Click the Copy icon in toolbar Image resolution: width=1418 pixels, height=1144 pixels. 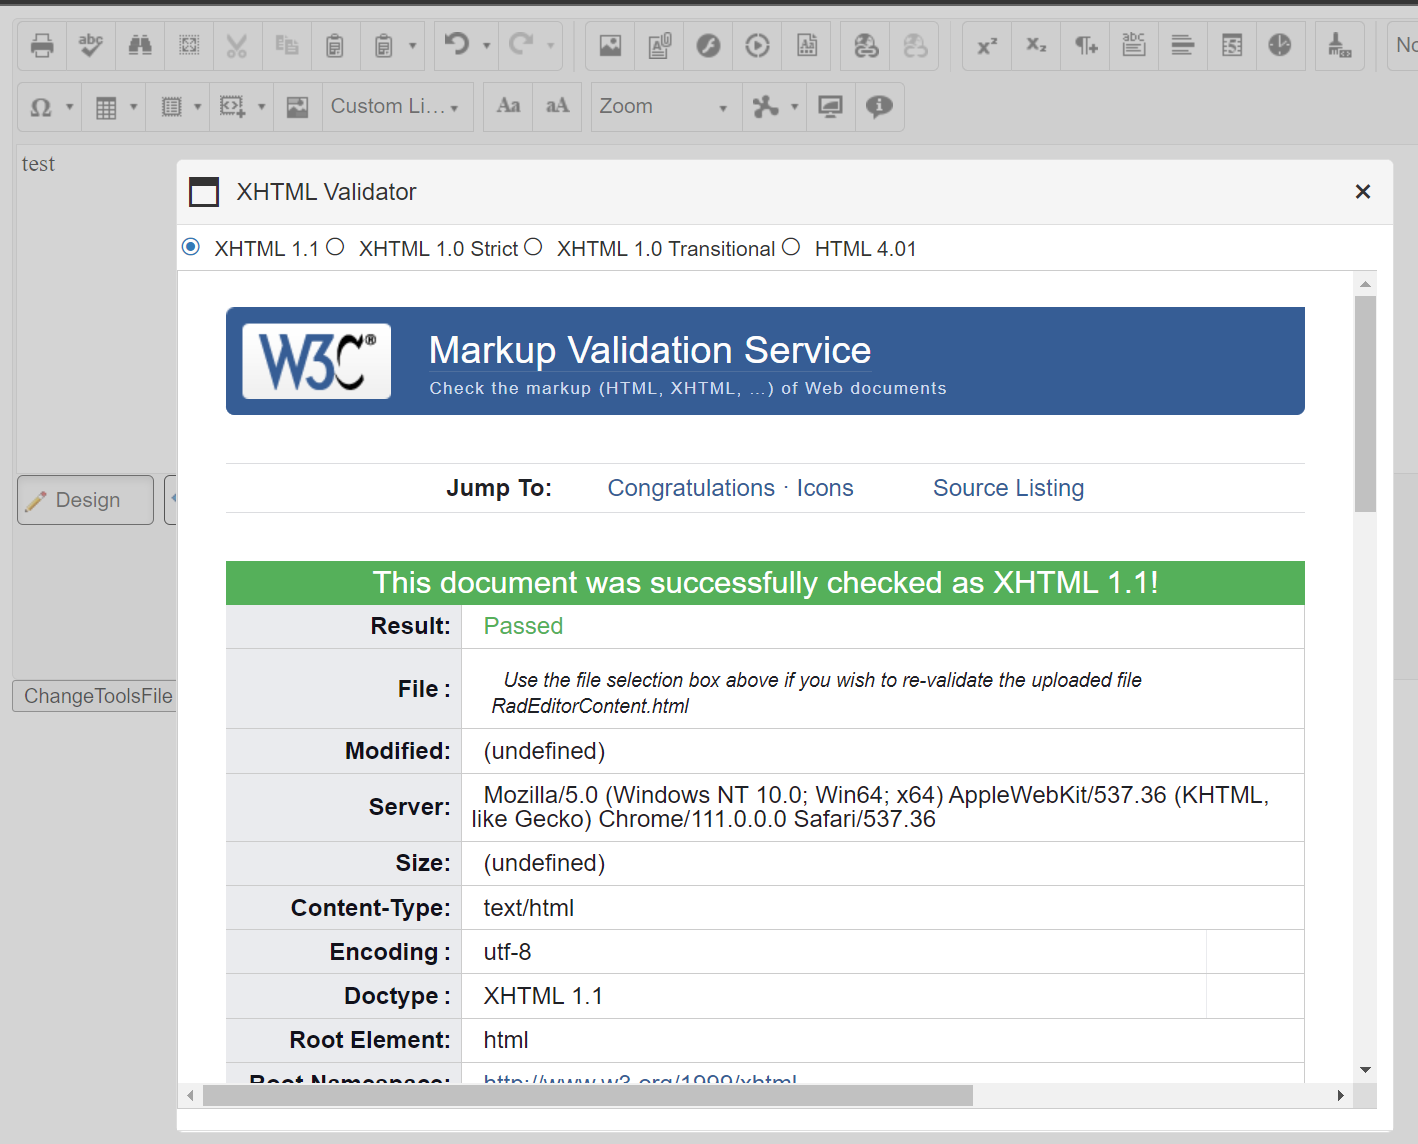pos(286,45)
